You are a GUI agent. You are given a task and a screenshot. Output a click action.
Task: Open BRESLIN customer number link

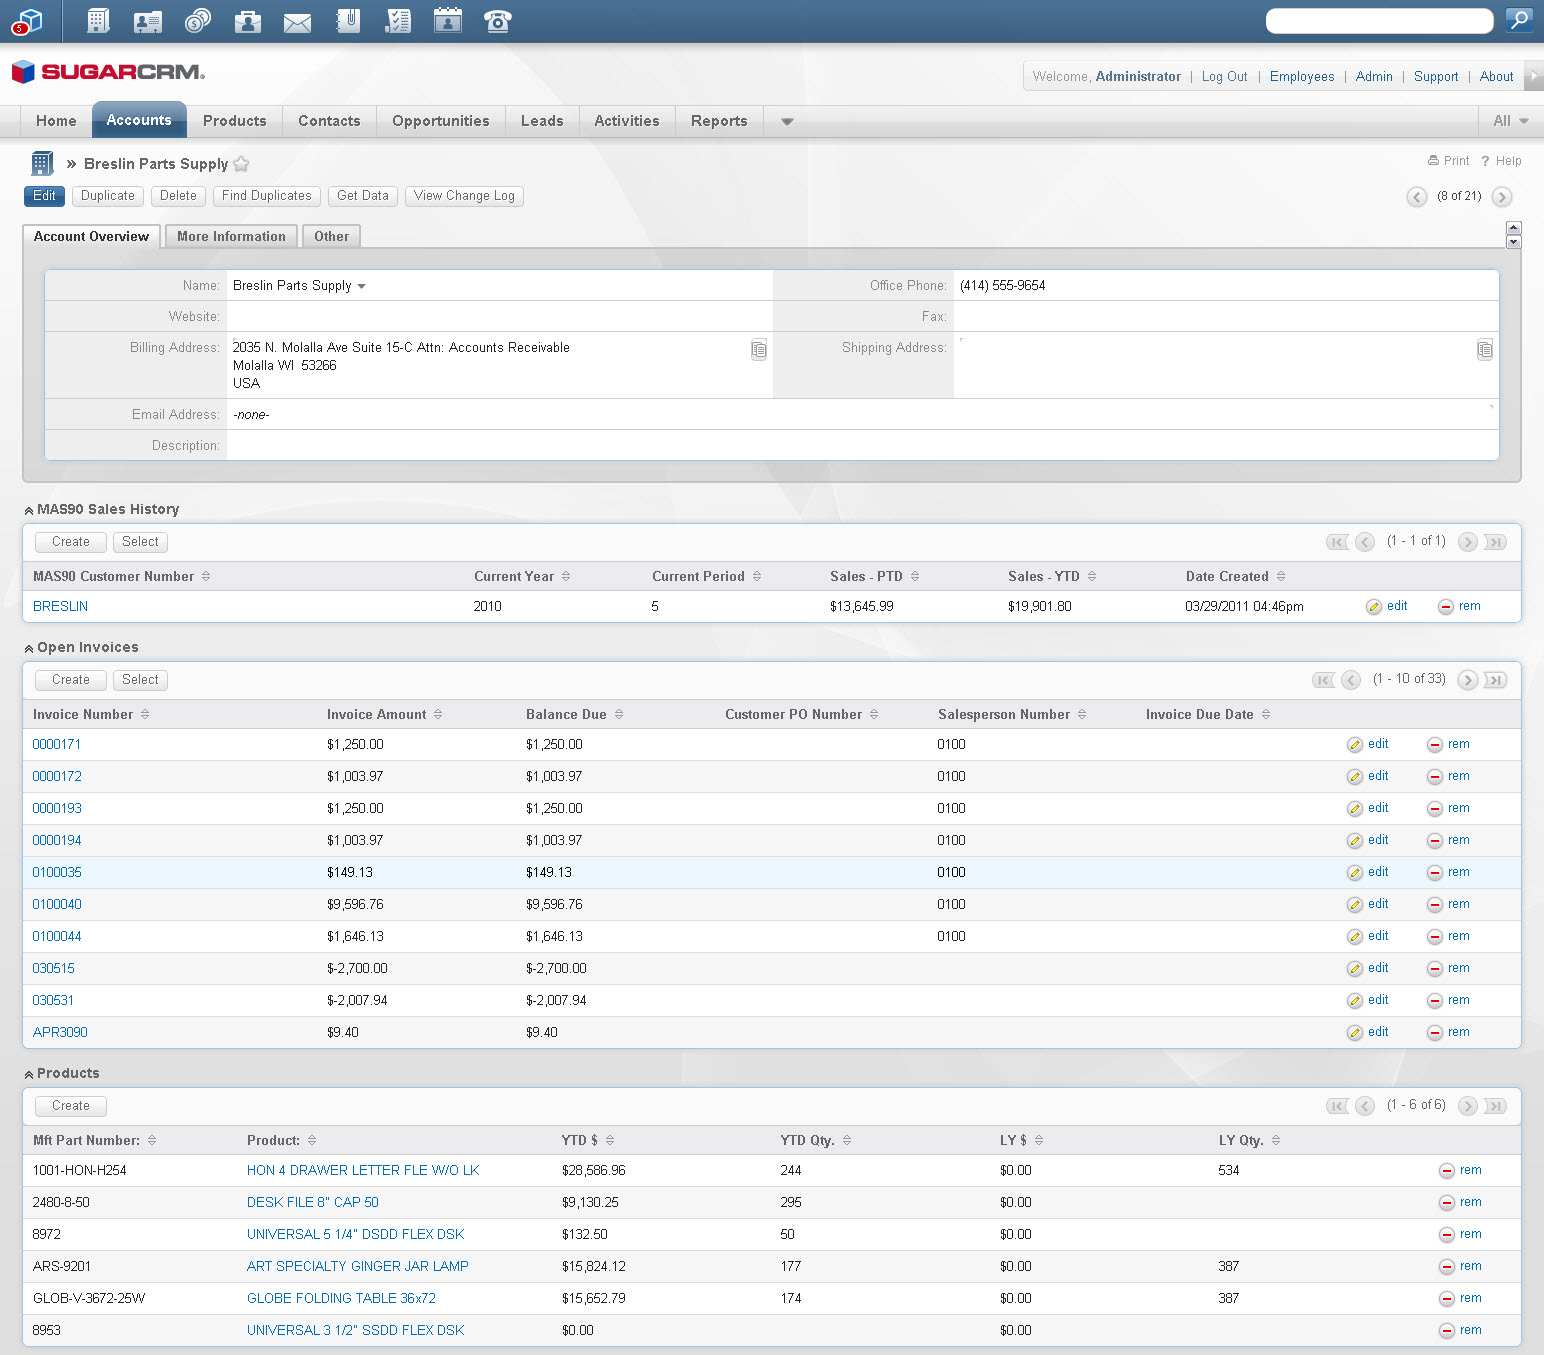click(x=60, y=606)
